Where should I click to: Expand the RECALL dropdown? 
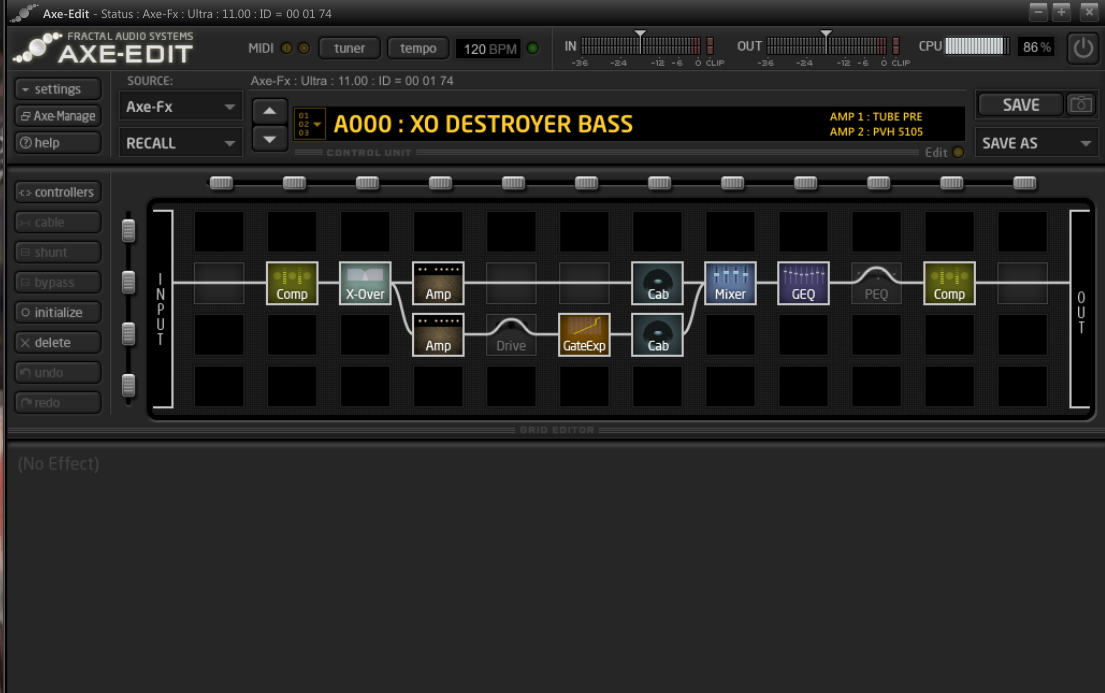click(x=180, y=143)
